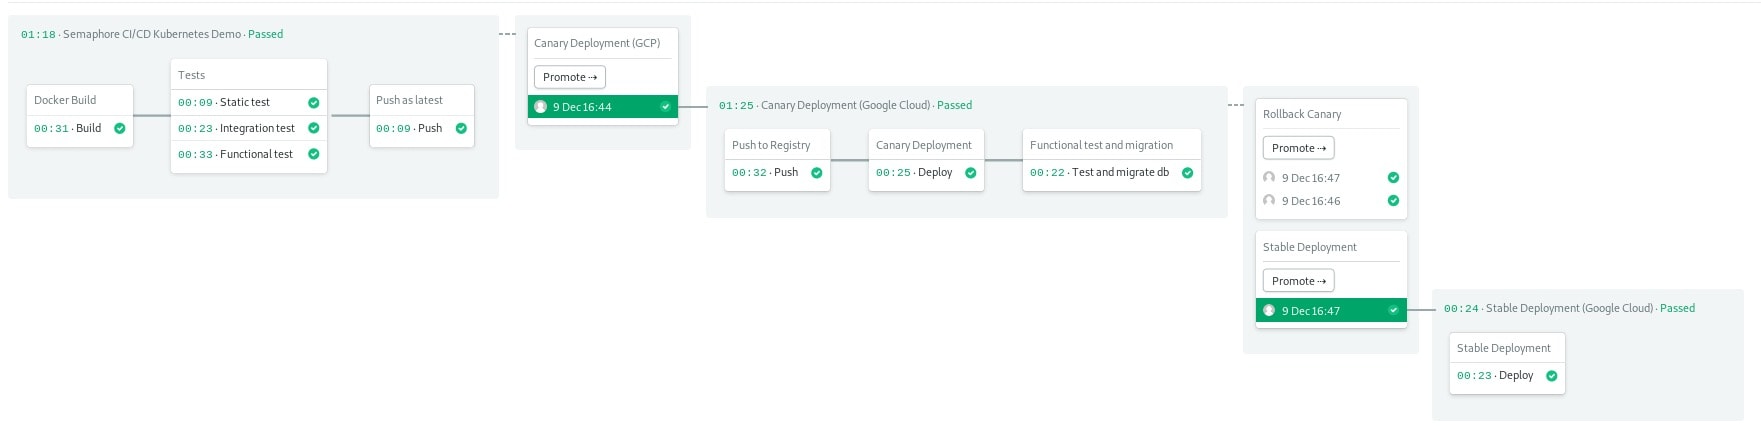This screenshot has height=435, width=1761.
Task: Open the Build job in Docker Build
Action: (x=88, y=129)
